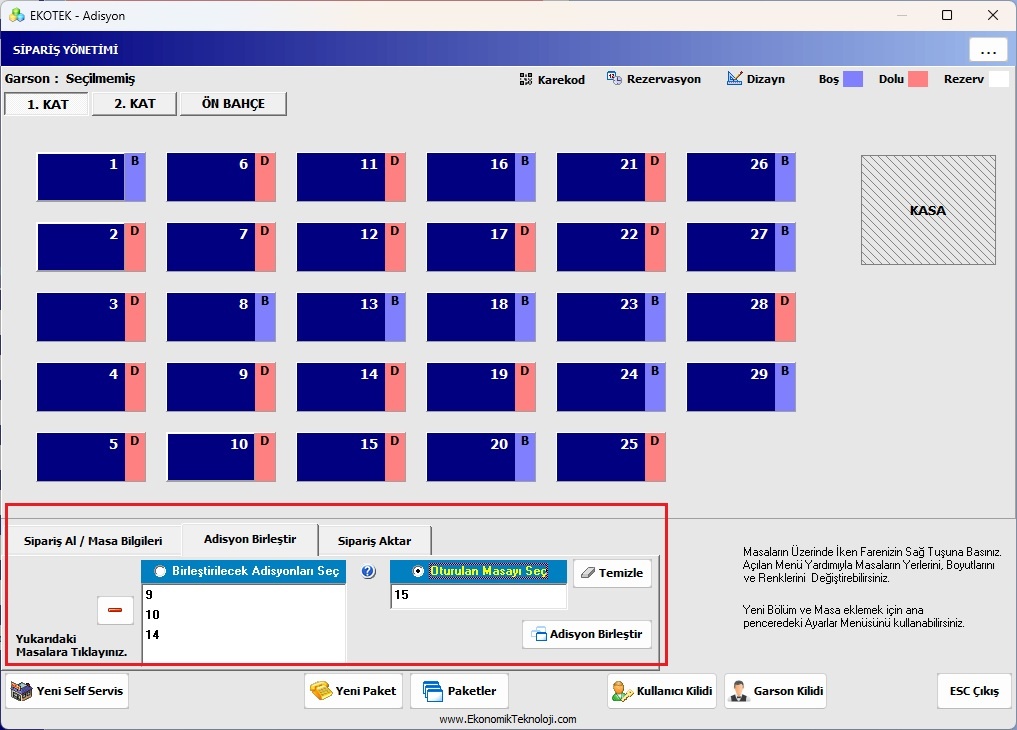
Task: Open the Sipariş Aktar tab
Action: click(x=374, y=541)
